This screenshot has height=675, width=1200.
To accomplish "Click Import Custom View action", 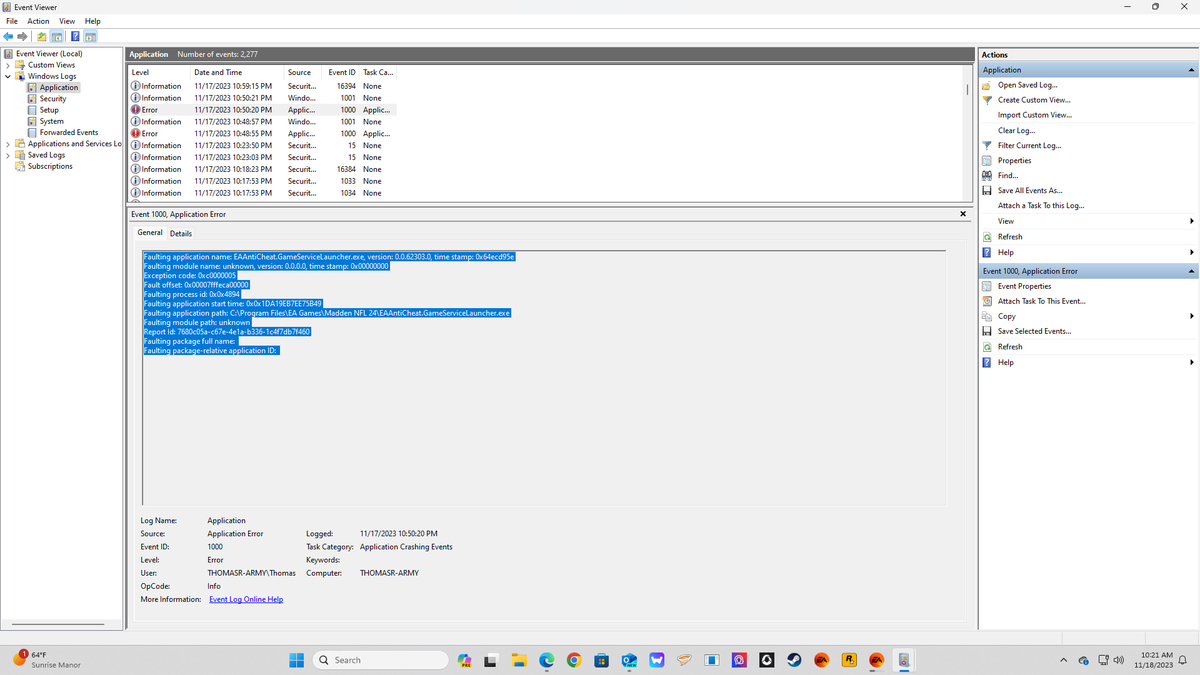I will (1035, 115).
